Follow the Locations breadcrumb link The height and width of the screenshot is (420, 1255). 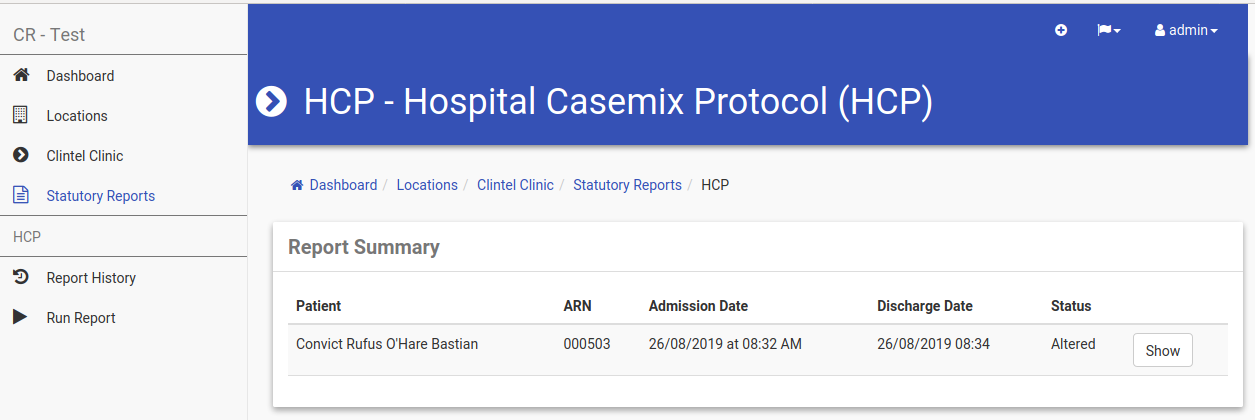(x=427, y=185)
